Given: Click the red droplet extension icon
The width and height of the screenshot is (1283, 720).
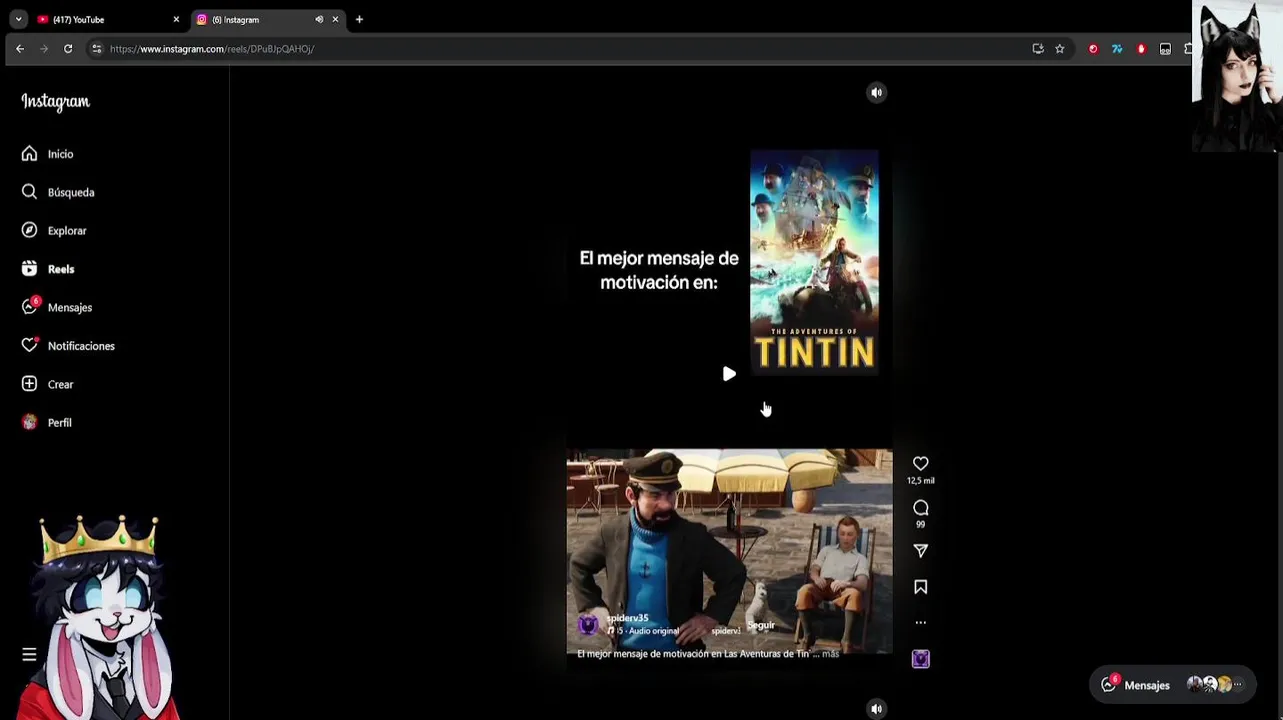Looking at the screenshot, I should click(1141, 48).
